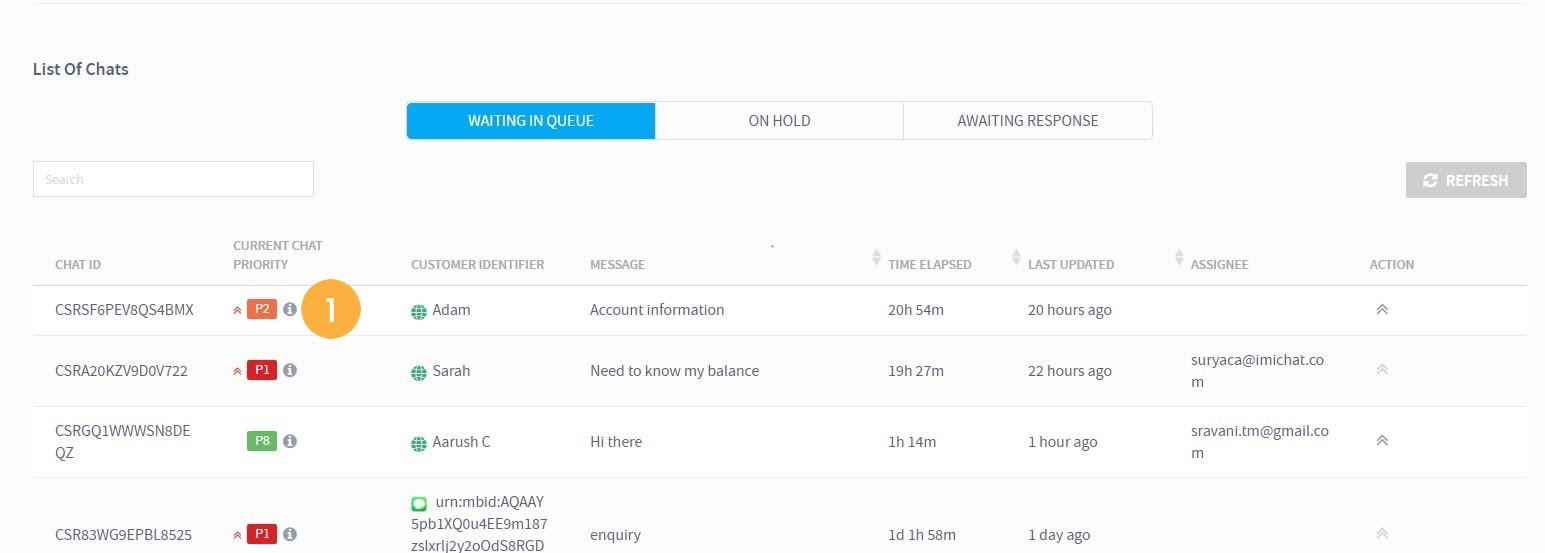Click the Message column header label
The height and width of the screenshot is (553, 1545).
pos(617,265)
